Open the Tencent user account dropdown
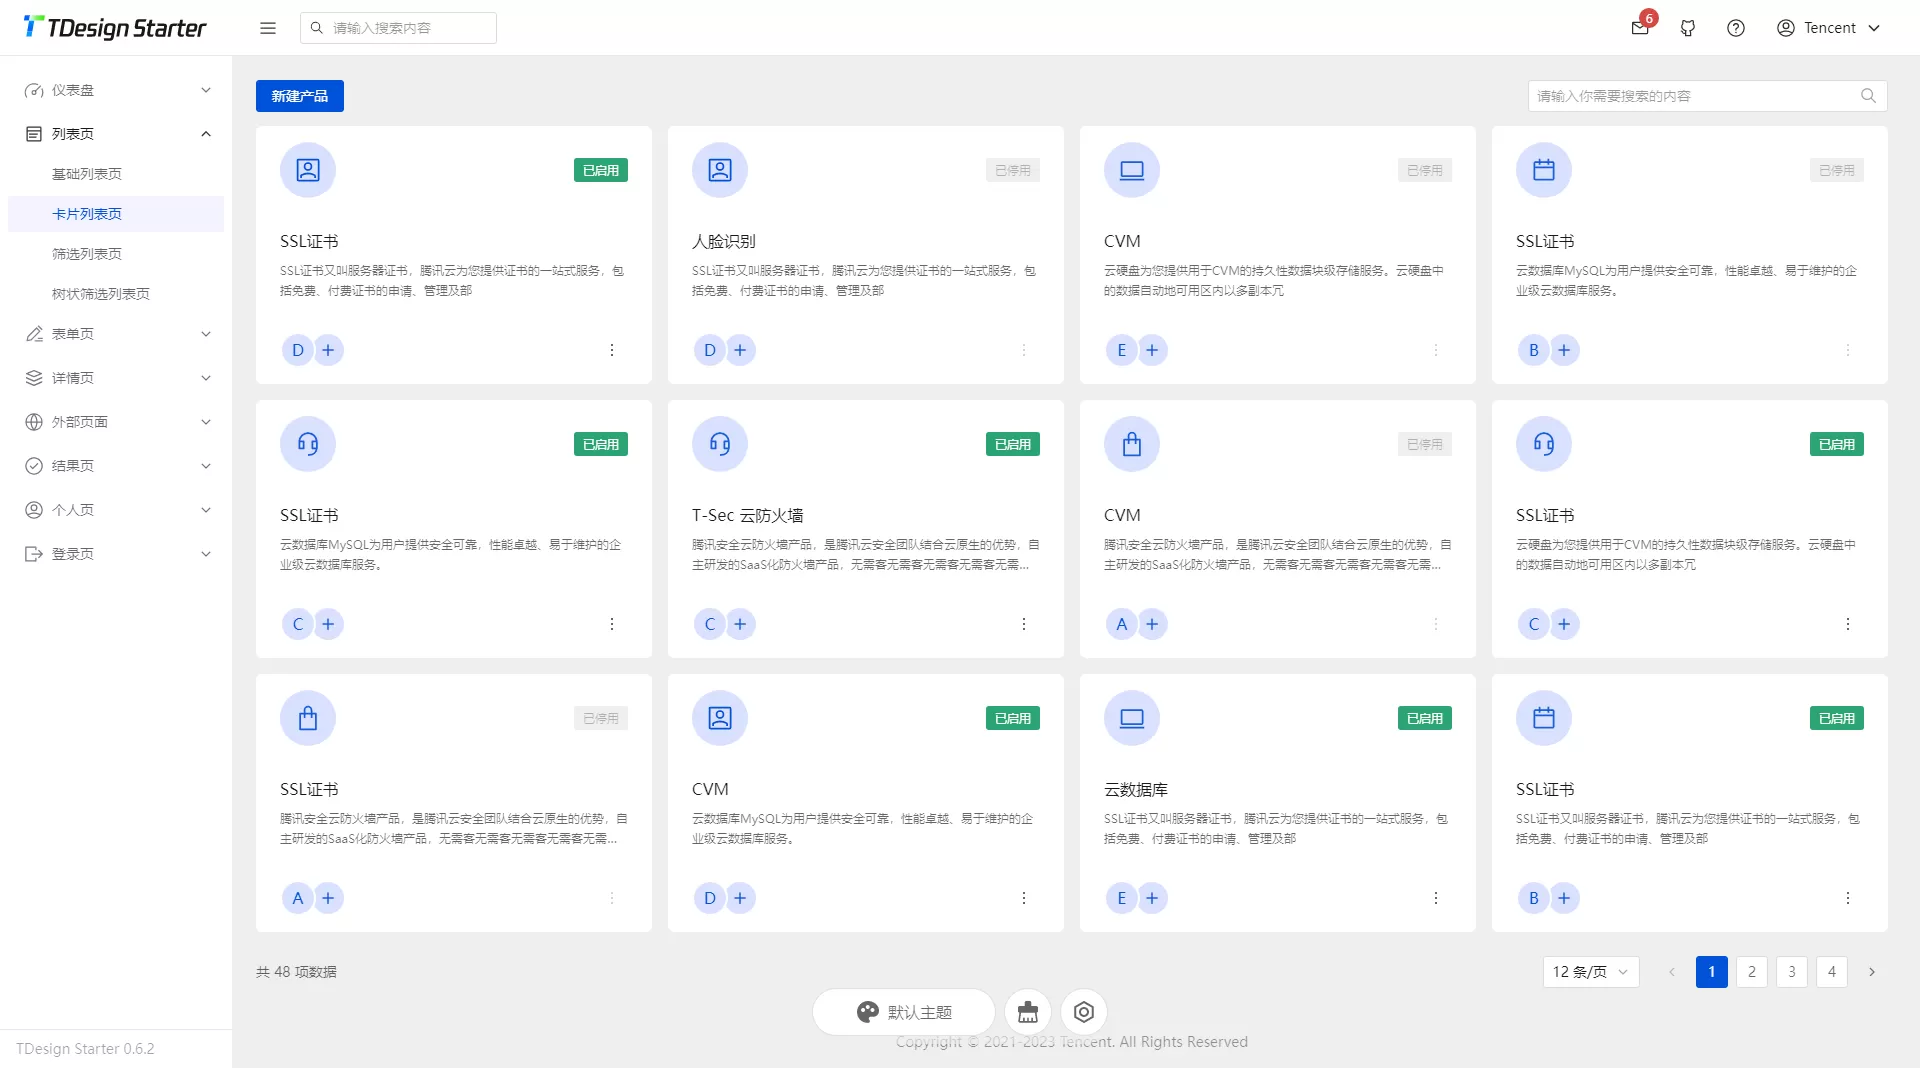The image size is (1920, 1068). click(x=1828, y=28)
